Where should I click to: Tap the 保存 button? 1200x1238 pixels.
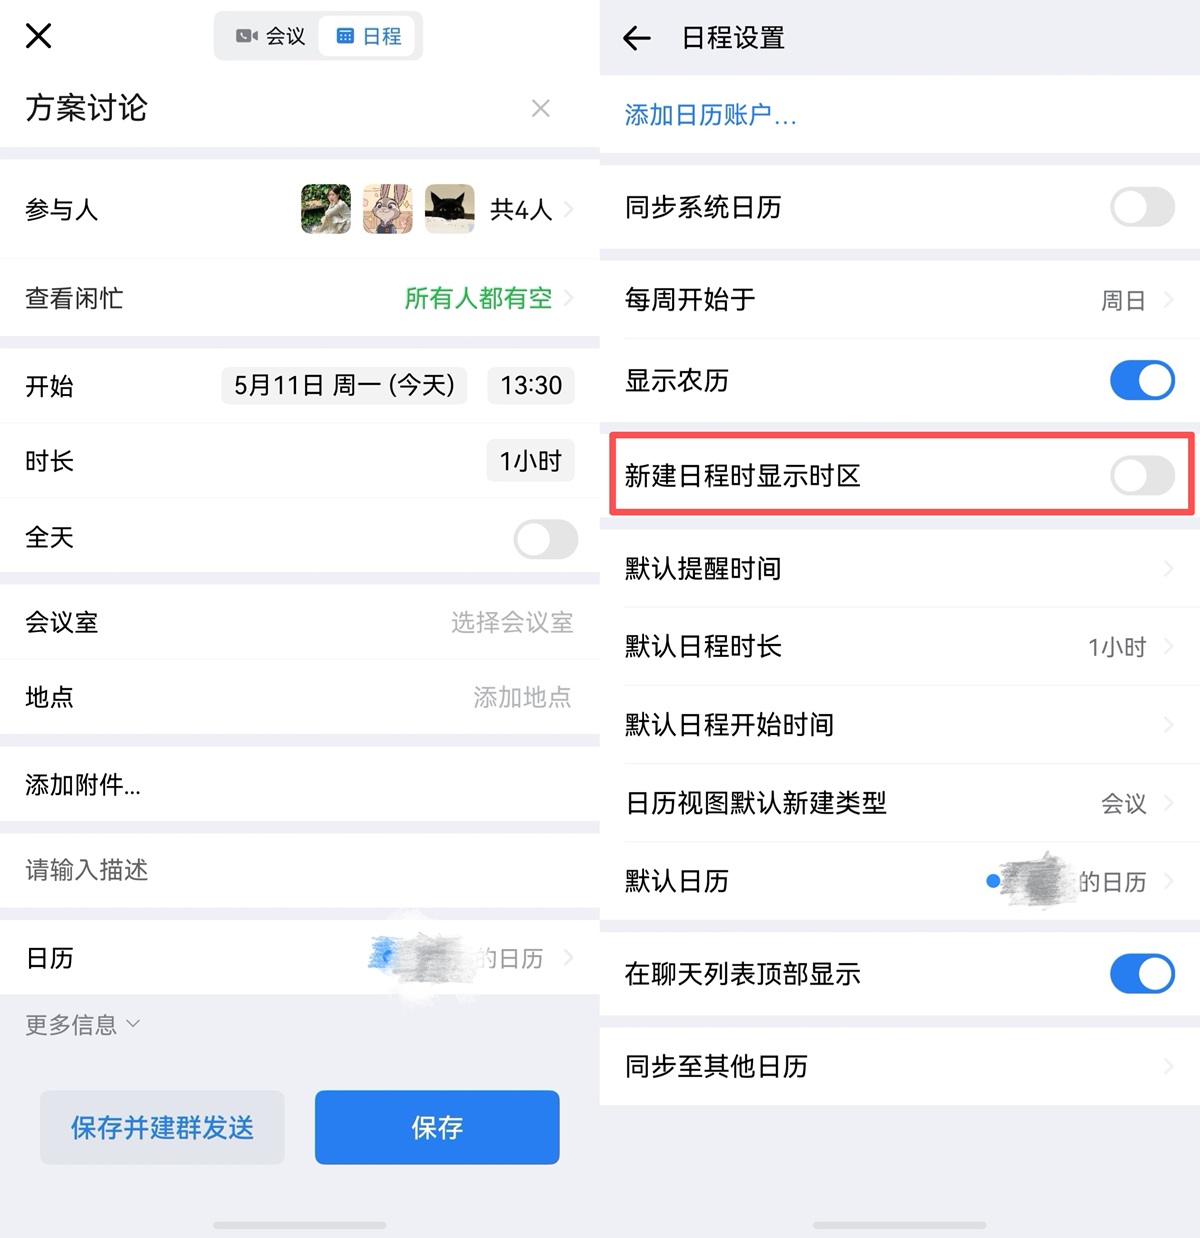click(437, 1127)
